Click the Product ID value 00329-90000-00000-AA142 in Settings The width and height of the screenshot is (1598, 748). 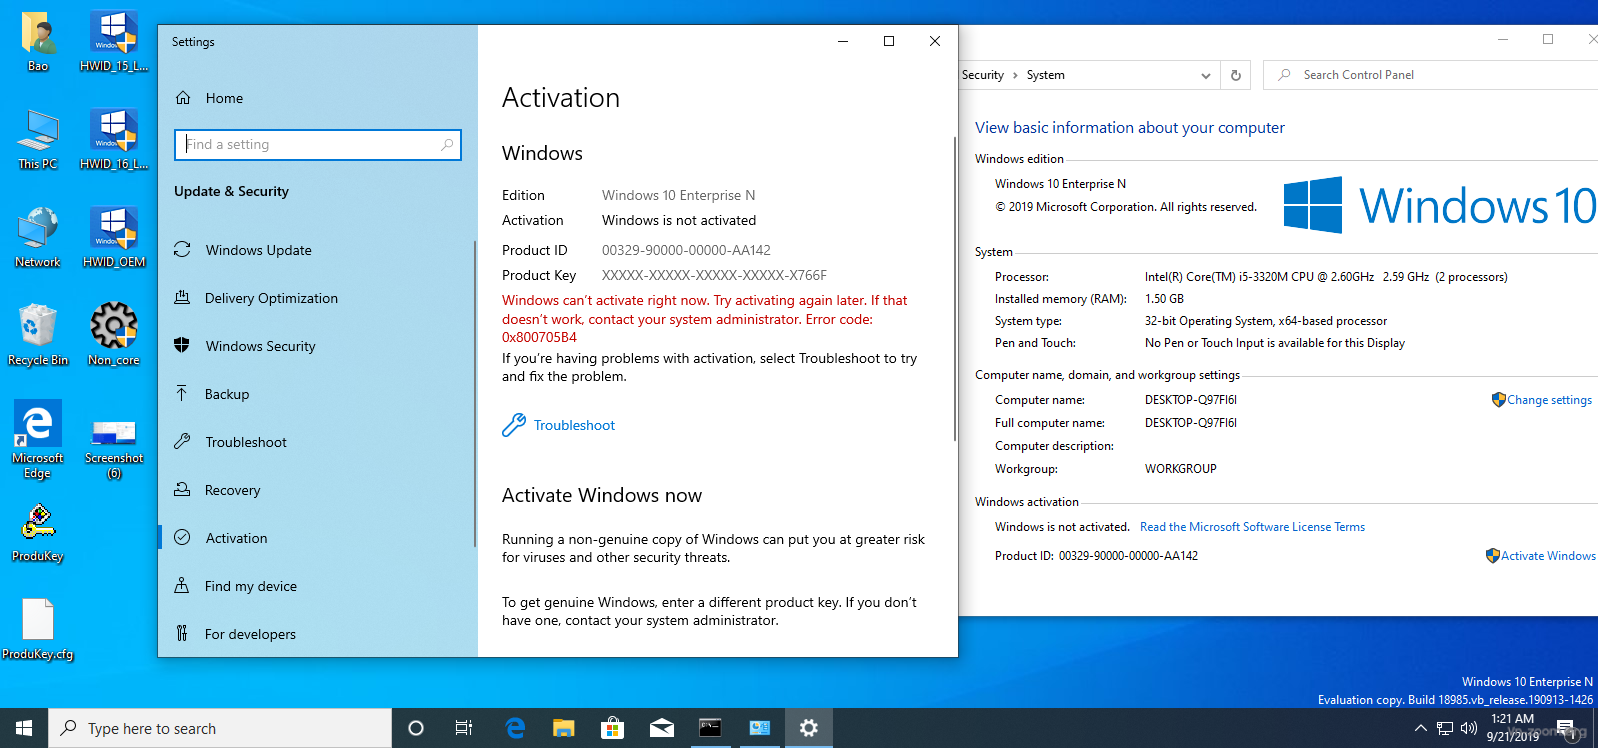686,250
